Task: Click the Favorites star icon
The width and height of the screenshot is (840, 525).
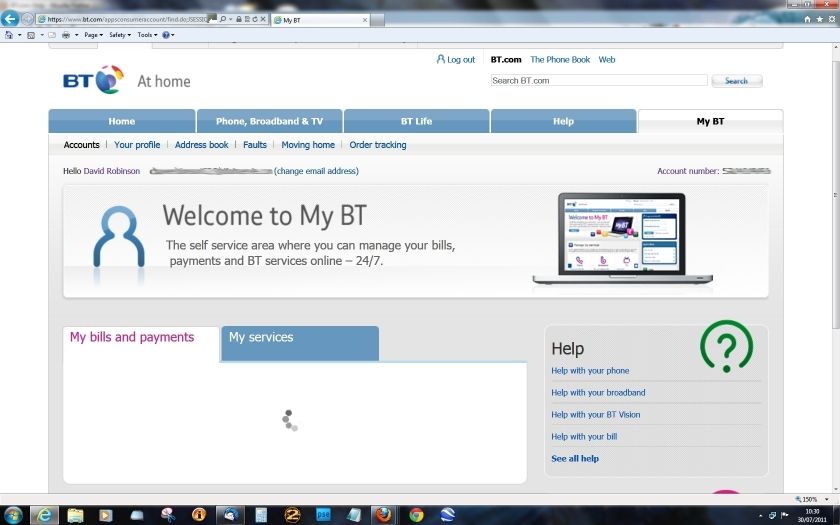Action: [819, 19]
